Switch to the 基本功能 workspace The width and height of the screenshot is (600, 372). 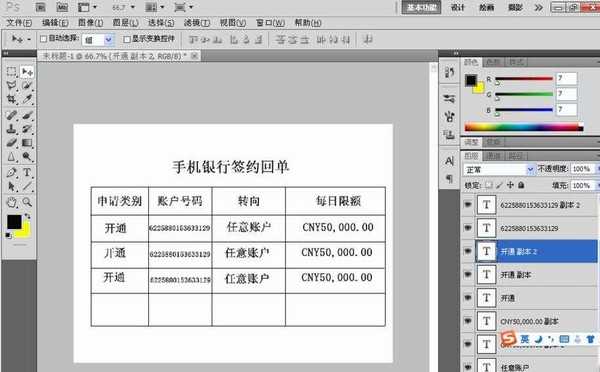point(421,7)
